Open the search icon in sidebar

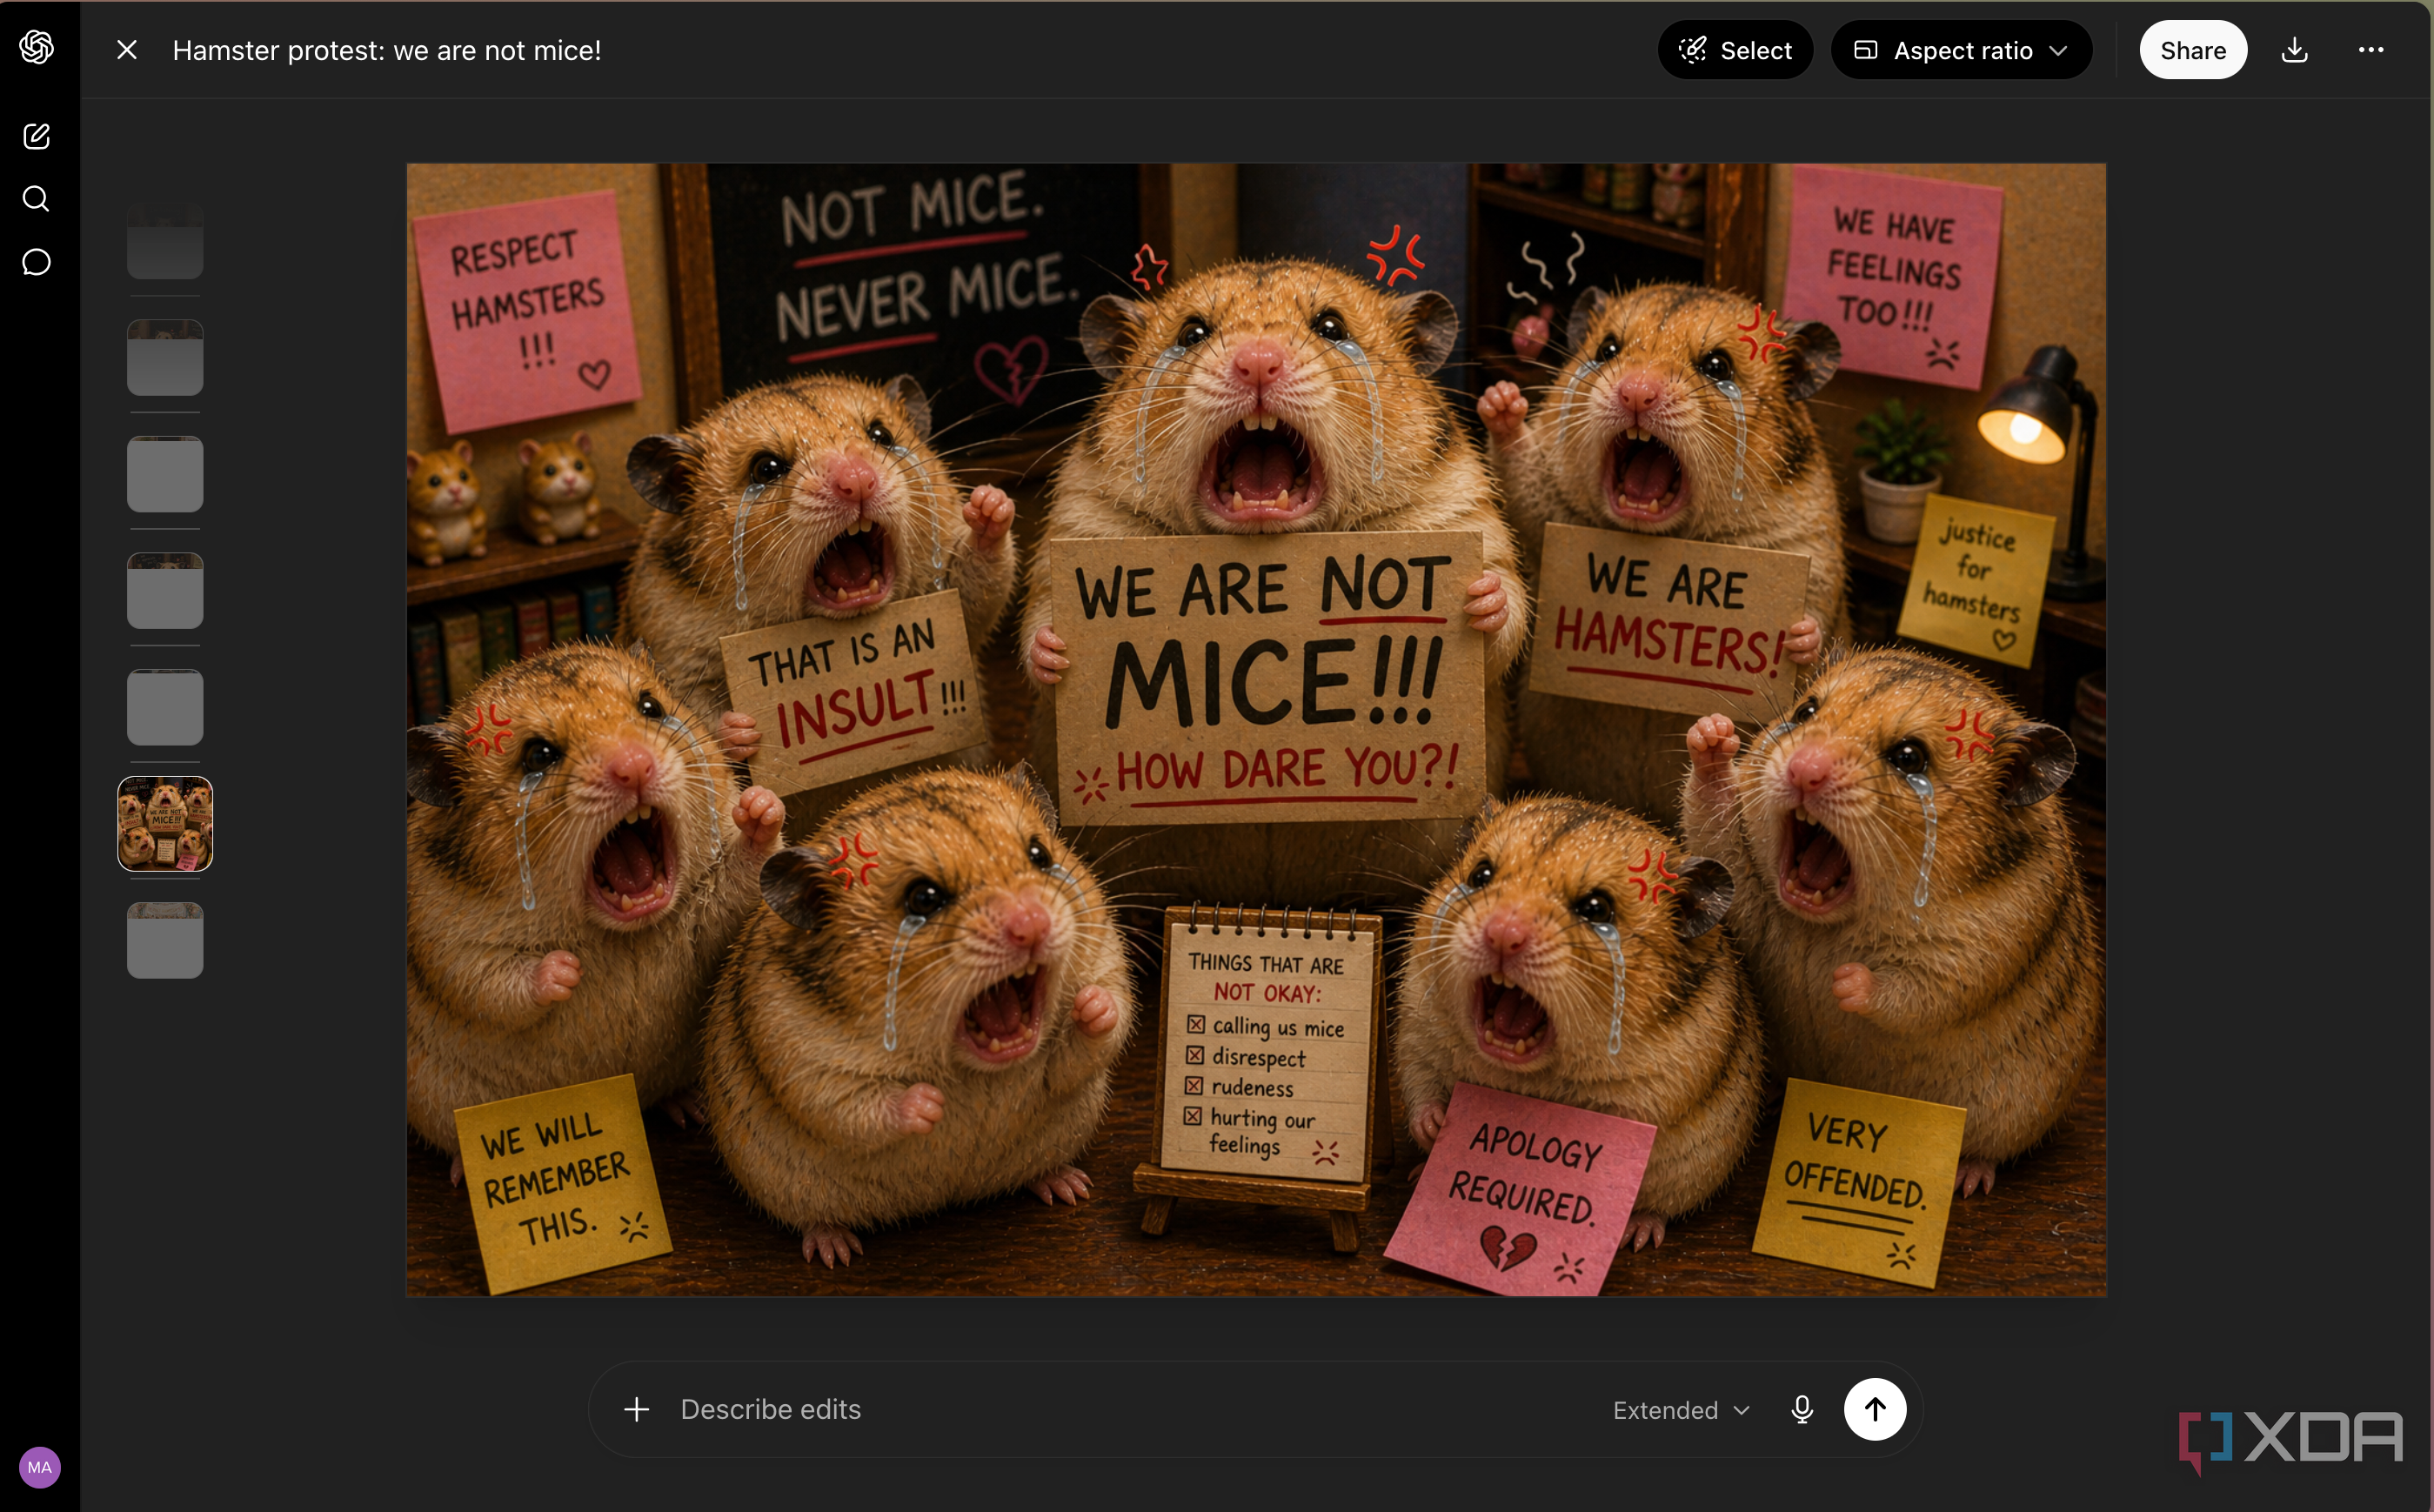tap(37, 199)
